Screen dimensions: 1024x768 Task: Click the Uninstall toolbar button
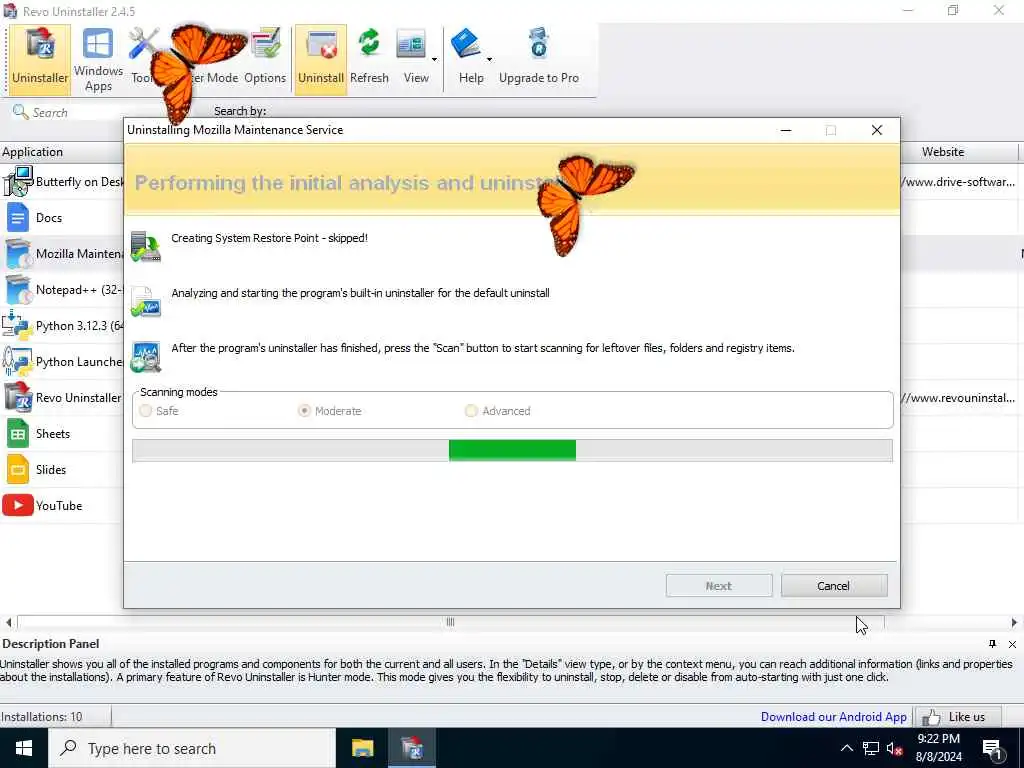(x=321, y=58)
